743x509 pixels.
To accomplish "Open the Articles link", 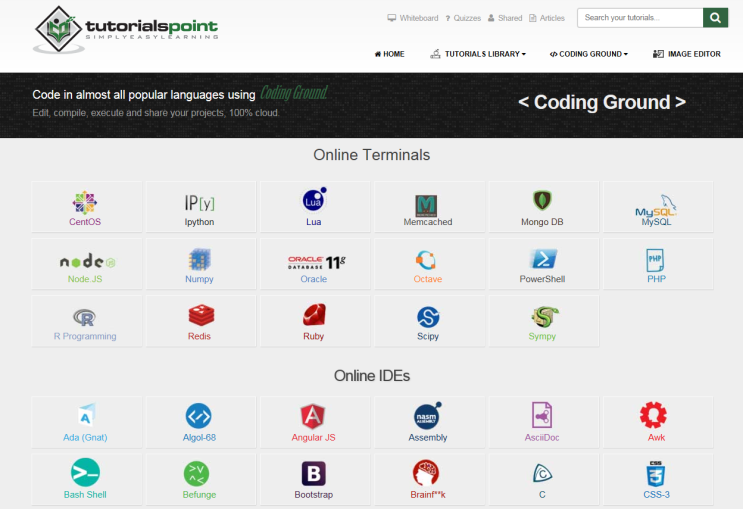I will (547, 18).
